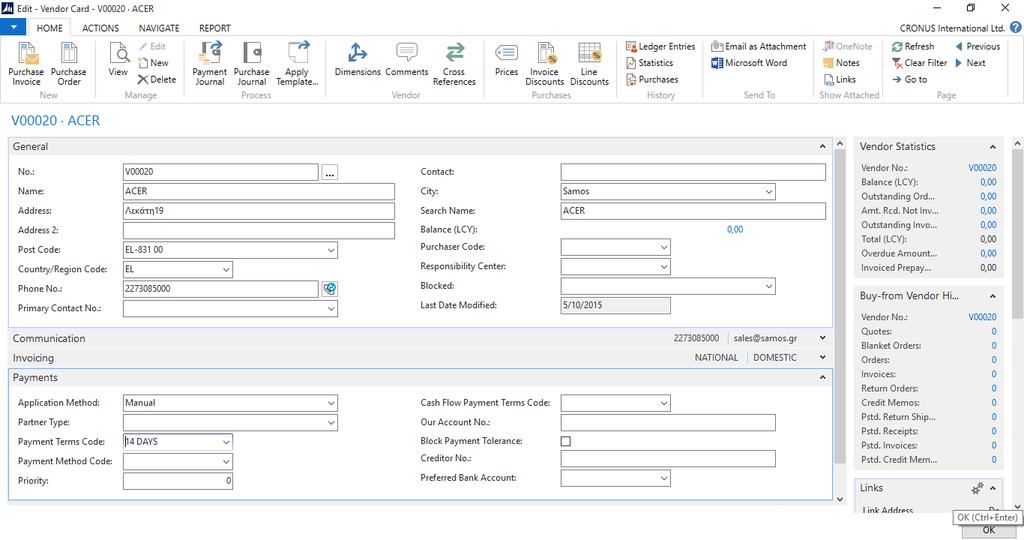Switch to the ACTIONS tab
Image resolution: width=1024 pixels, height=540 pixels.
tap(101, 28)
